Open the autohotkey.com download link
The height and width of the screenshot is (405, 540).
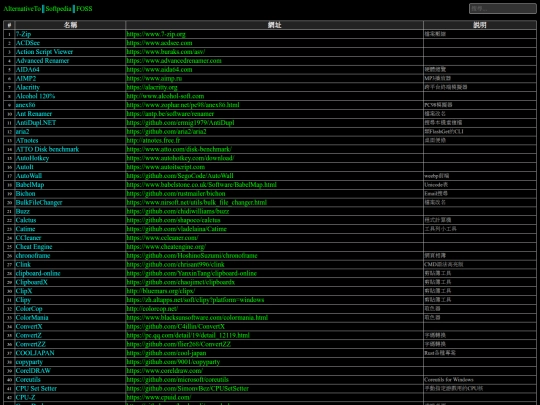tap(180, 158)
